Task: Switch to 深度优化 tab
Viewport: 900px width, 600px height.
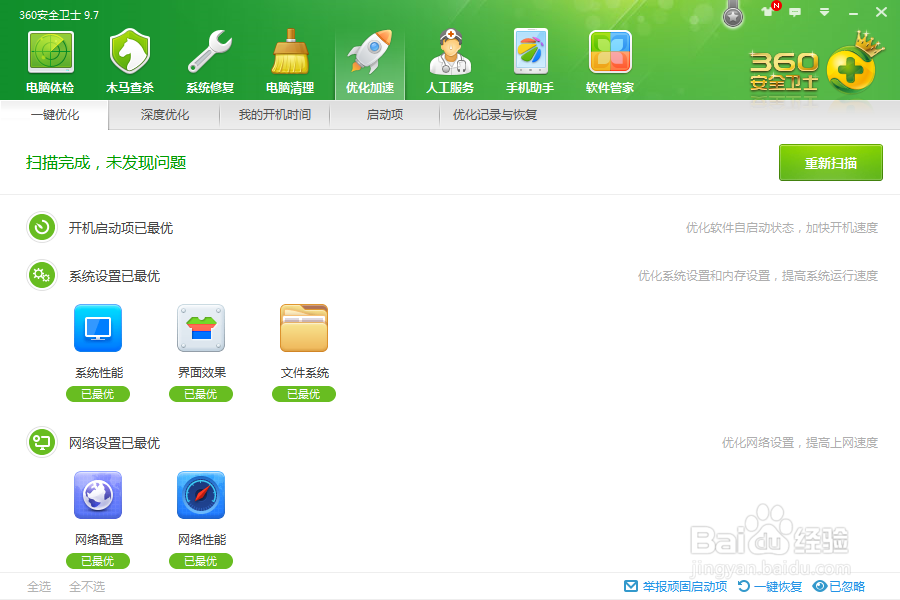Action: (x=165, y=115)
